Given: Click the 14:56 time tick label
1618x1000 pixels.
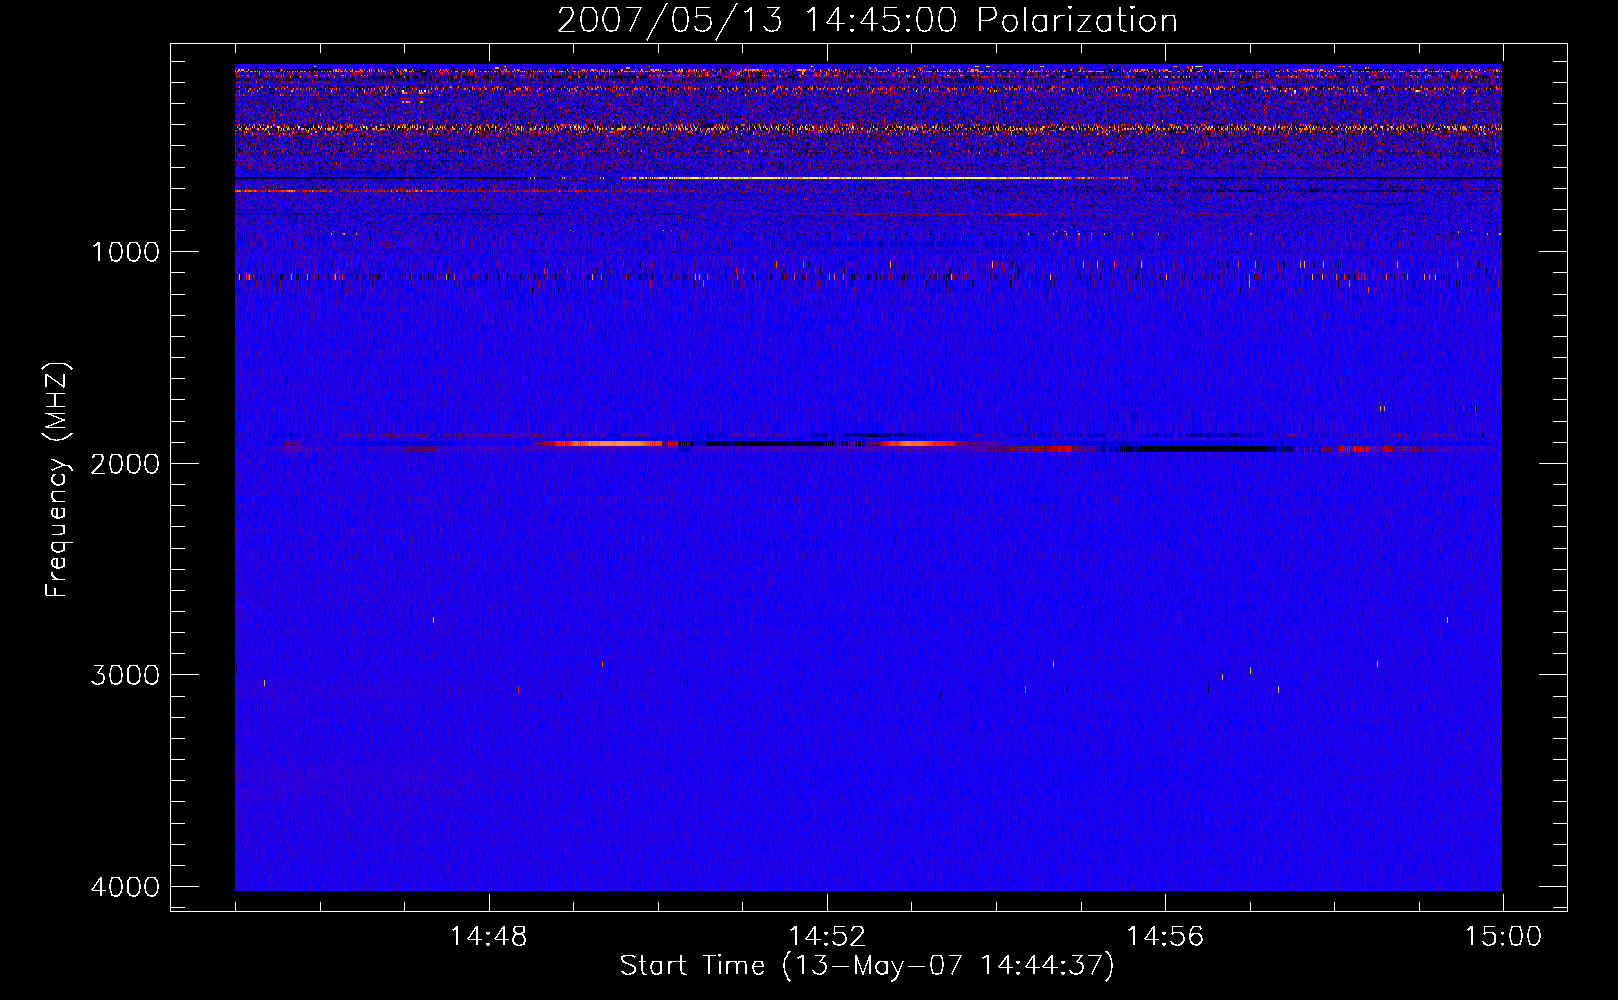Looking at the screenshot, I should (x=1165, y=937).
